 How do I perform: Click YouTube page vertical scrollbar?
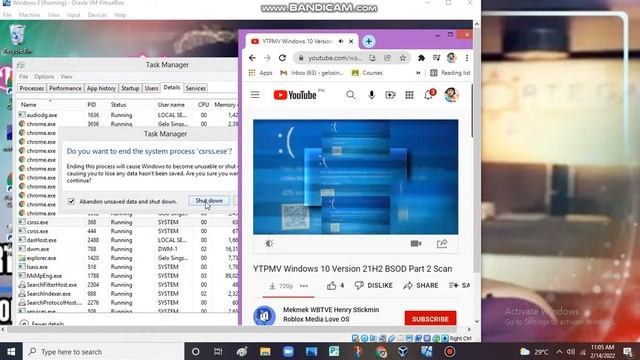(473, 110)
